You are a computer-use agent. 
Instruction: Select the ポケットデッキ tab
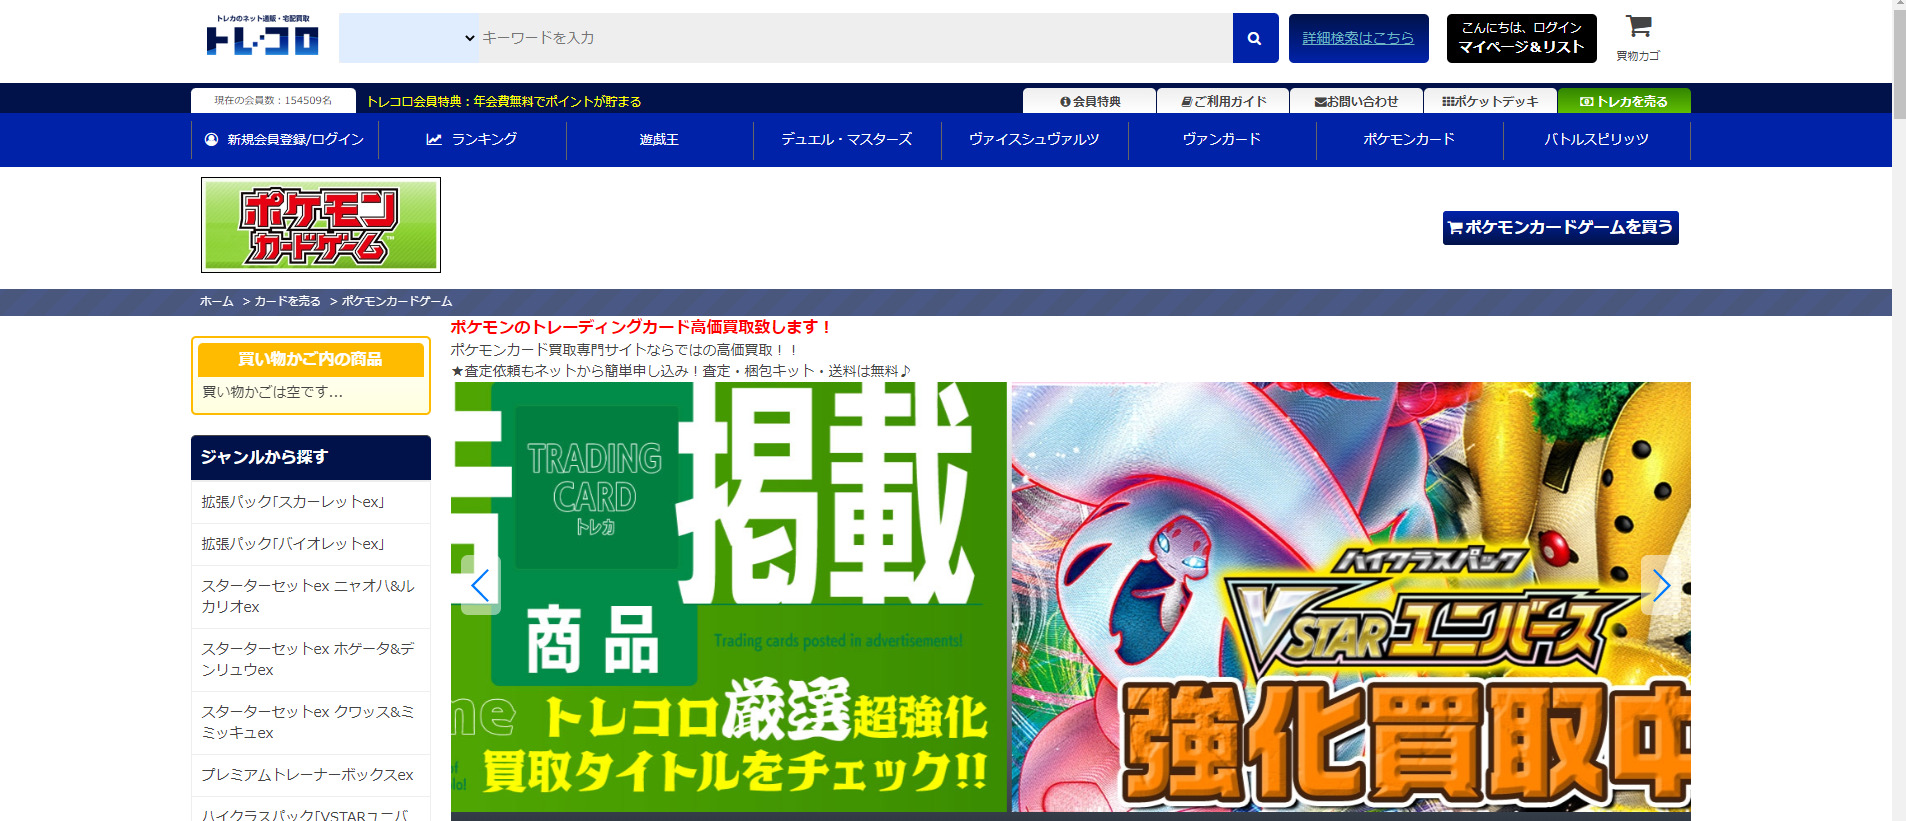pyautogui.click(x=1490, y=101)
